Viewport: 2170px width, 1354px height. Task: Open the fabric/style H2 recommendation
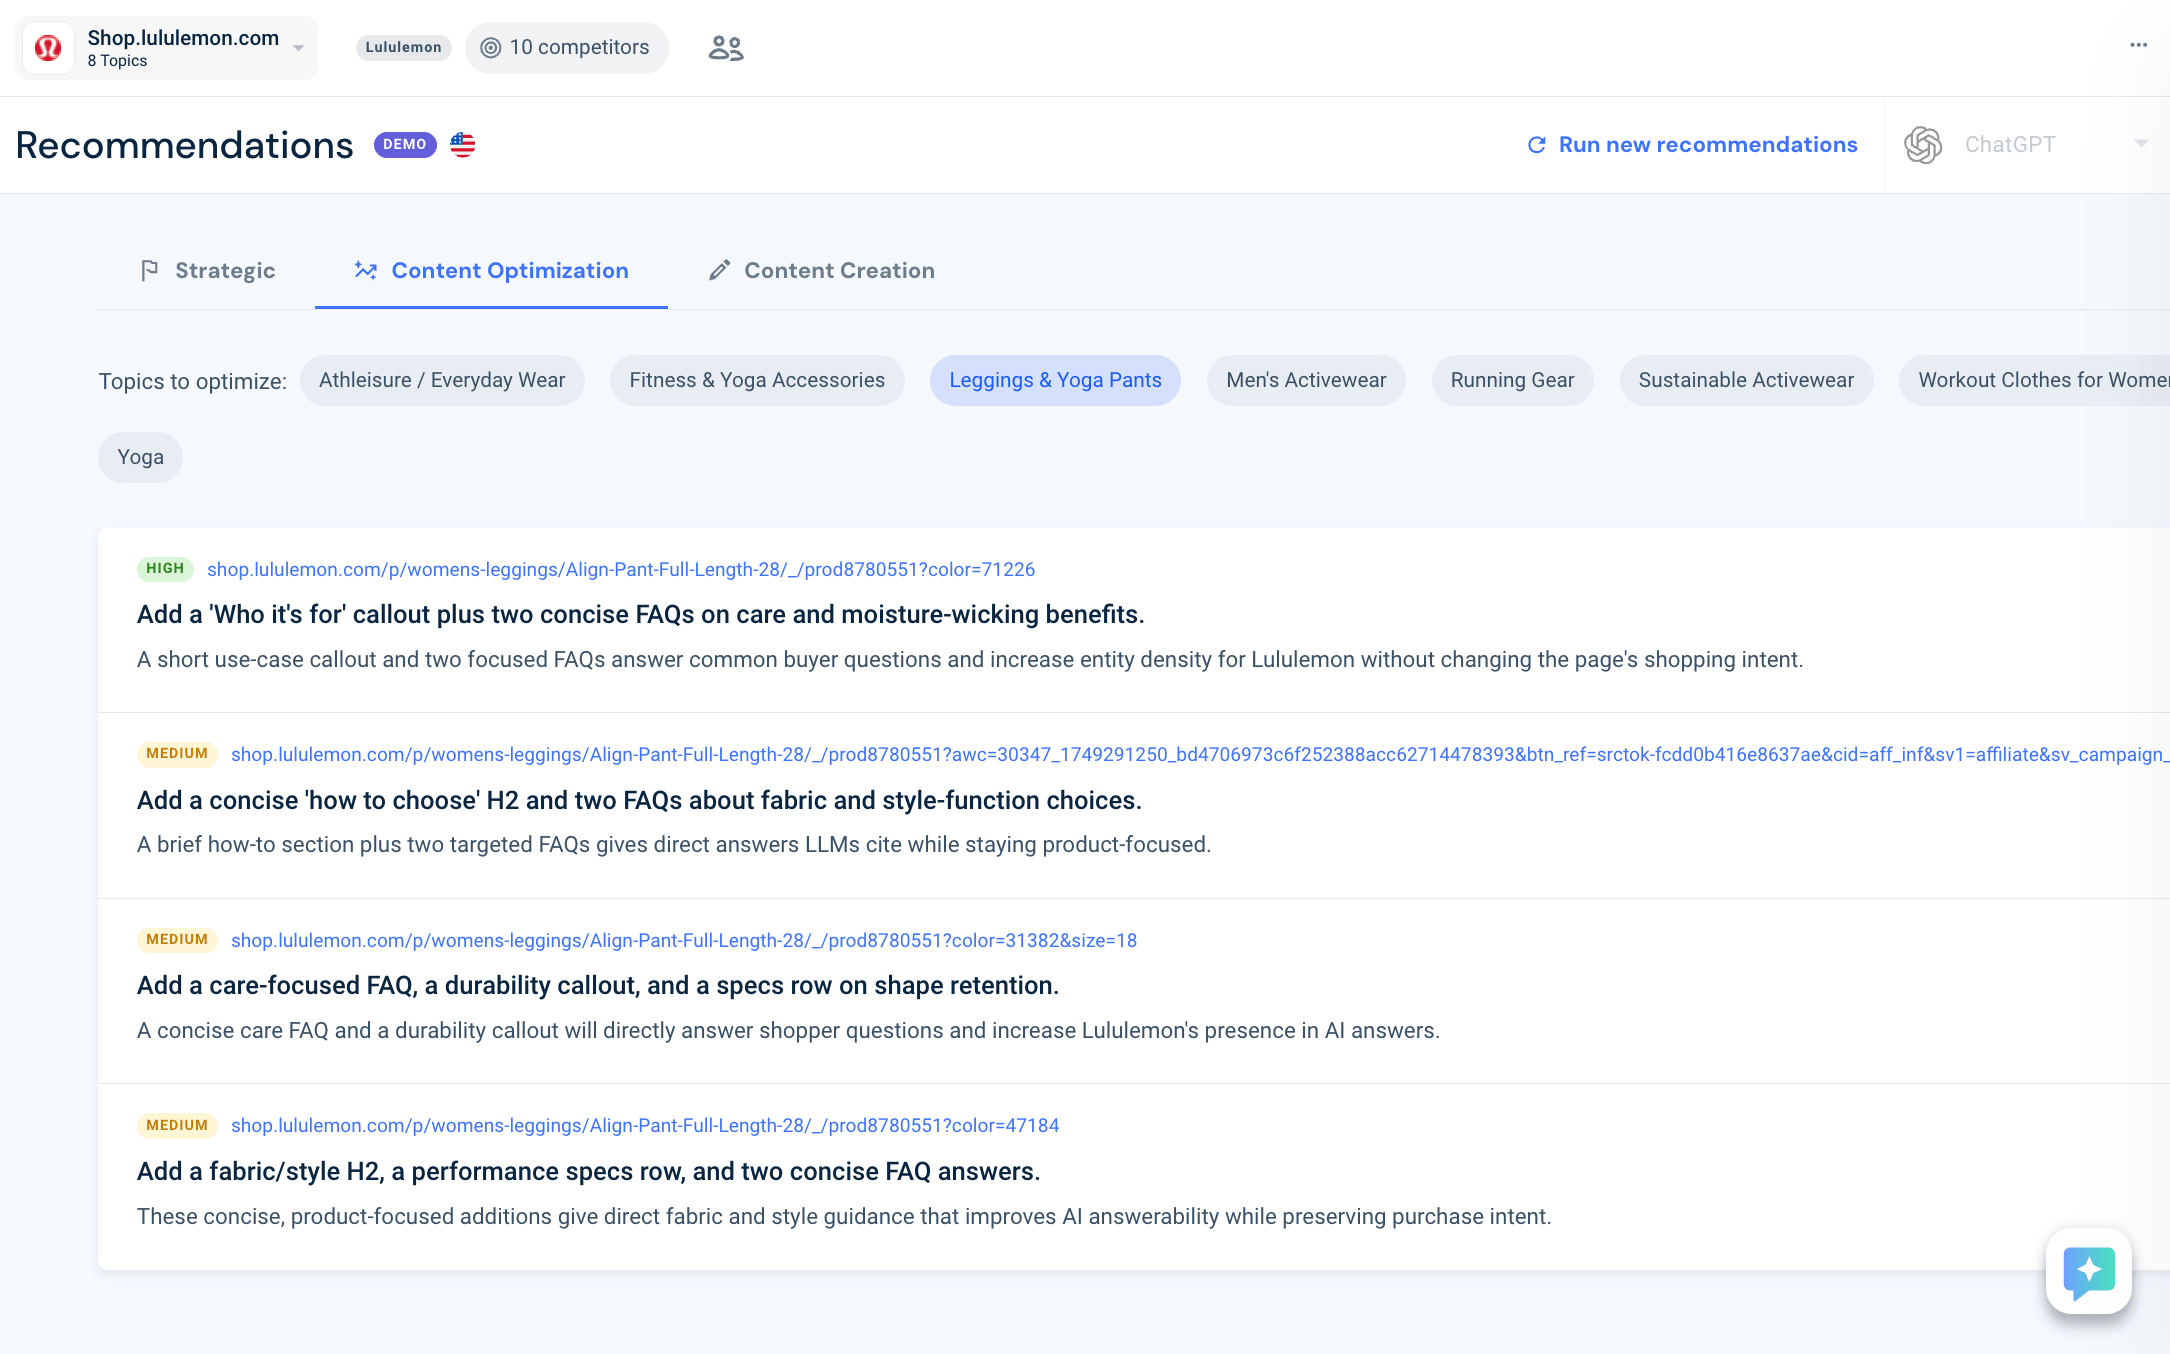click(589, 1171)
